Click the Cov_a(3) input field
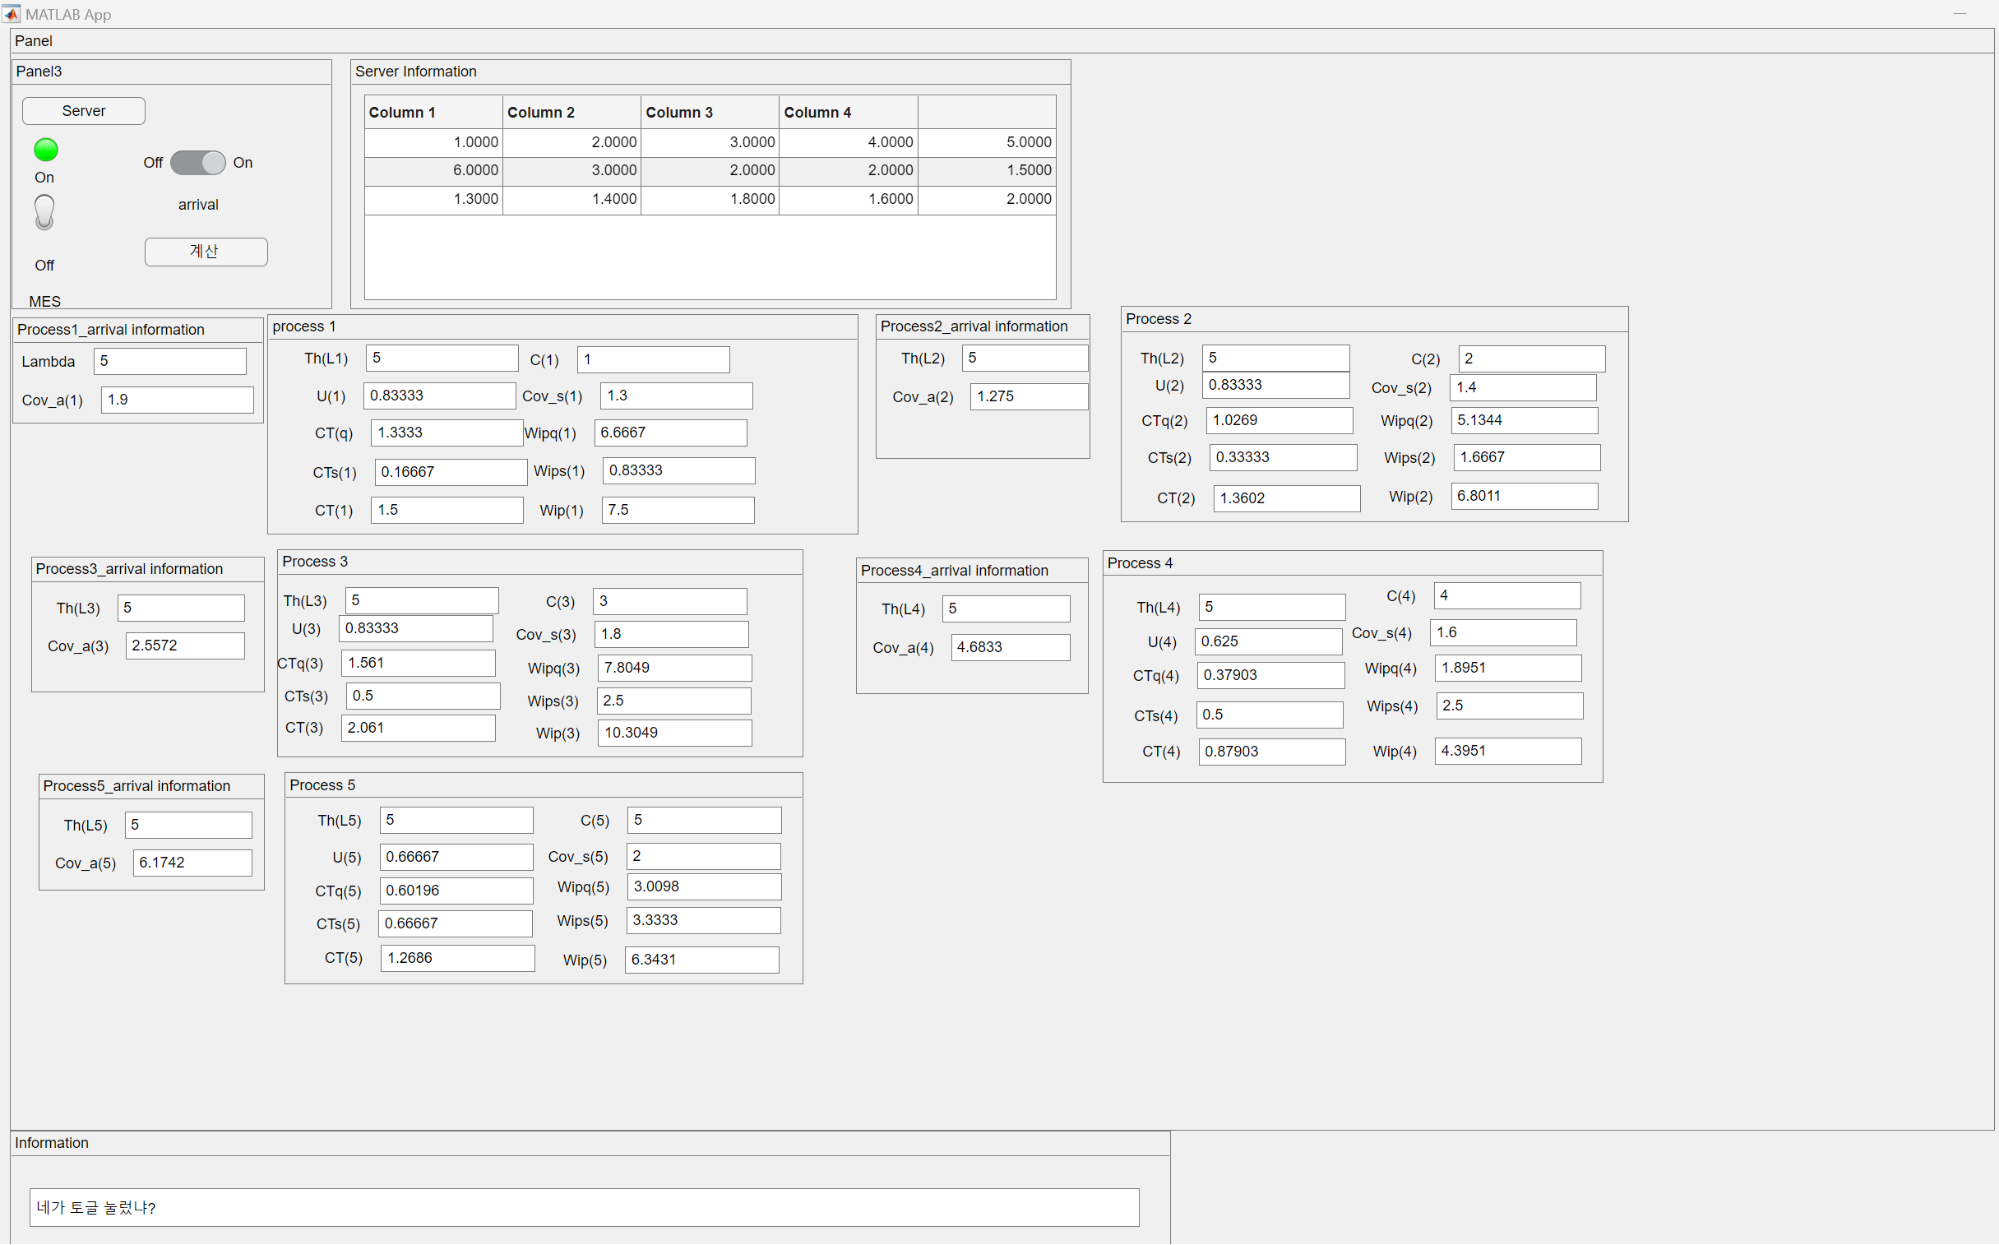This screenshot has width=1999, height=1245. (185, 646)
